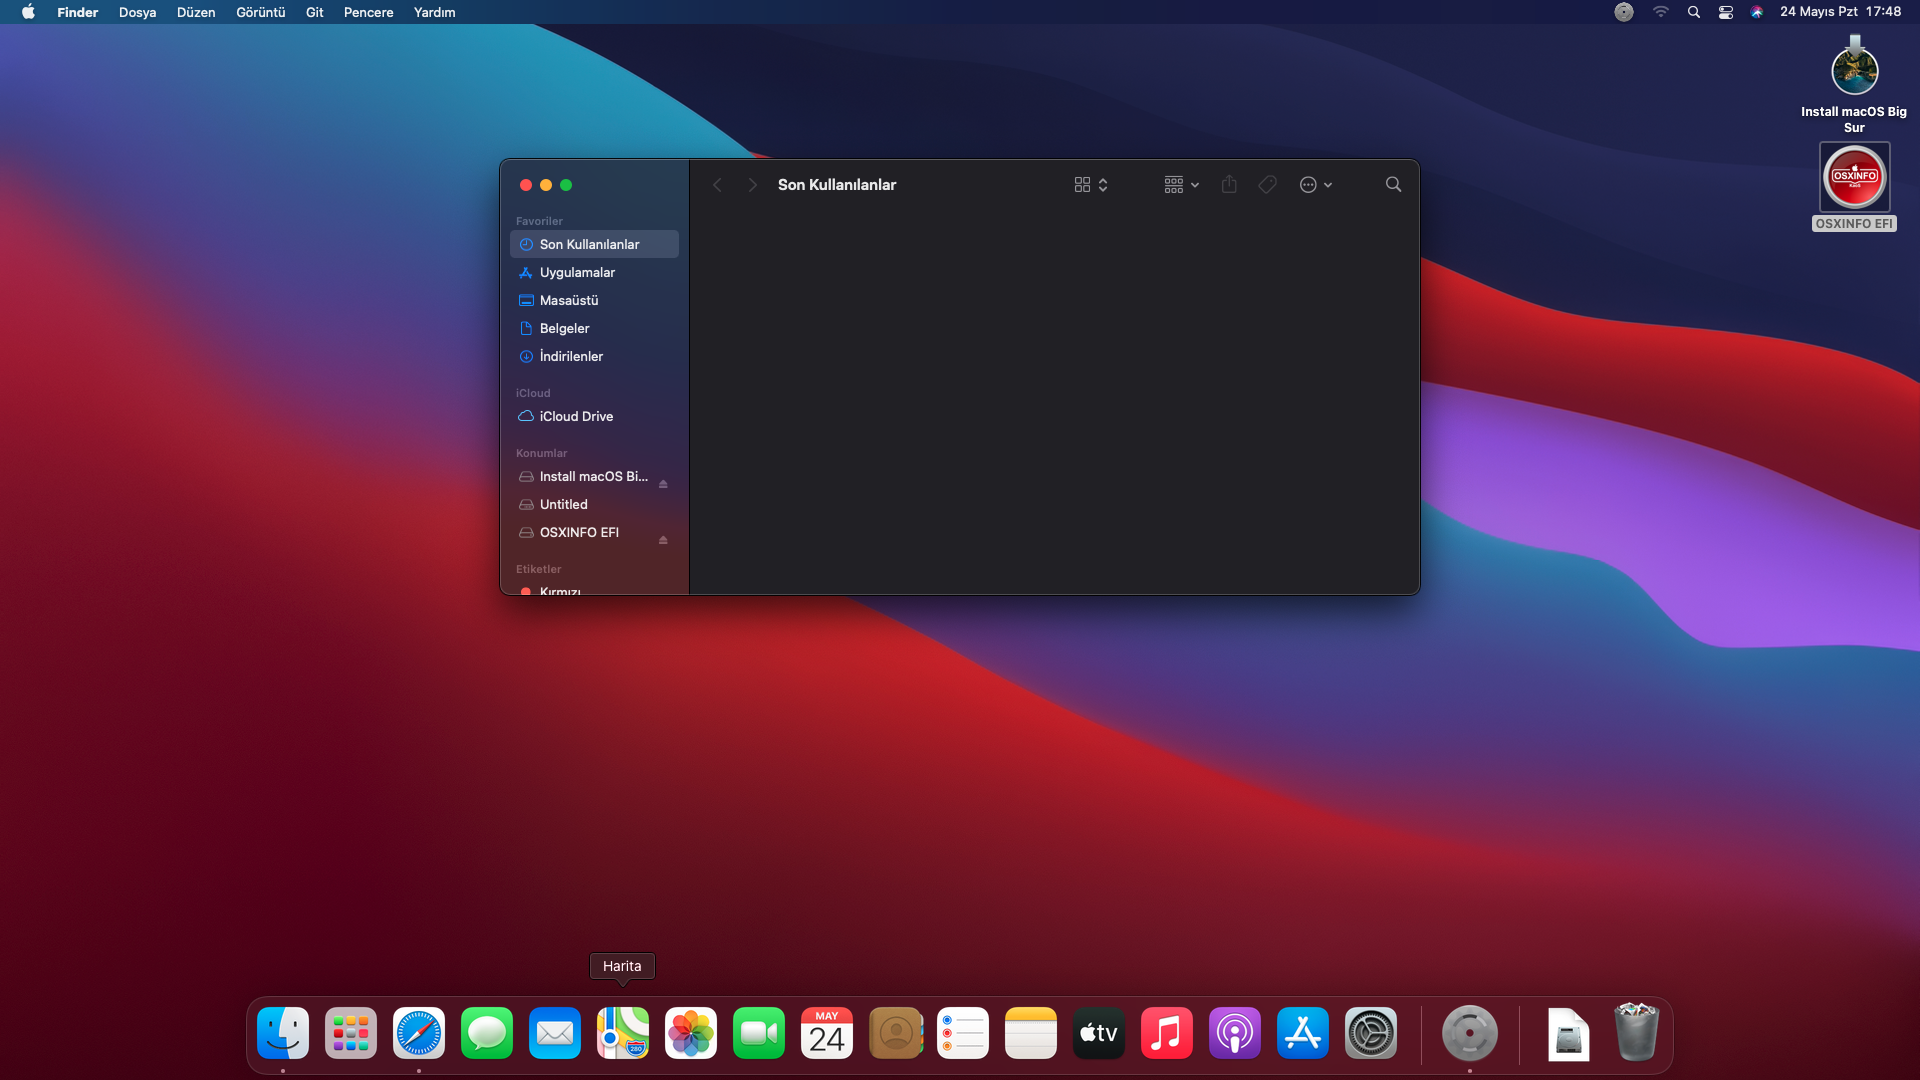Open the Apple menu
The width and height of the screenshot is (1920, 1080).
click(29, 12)
